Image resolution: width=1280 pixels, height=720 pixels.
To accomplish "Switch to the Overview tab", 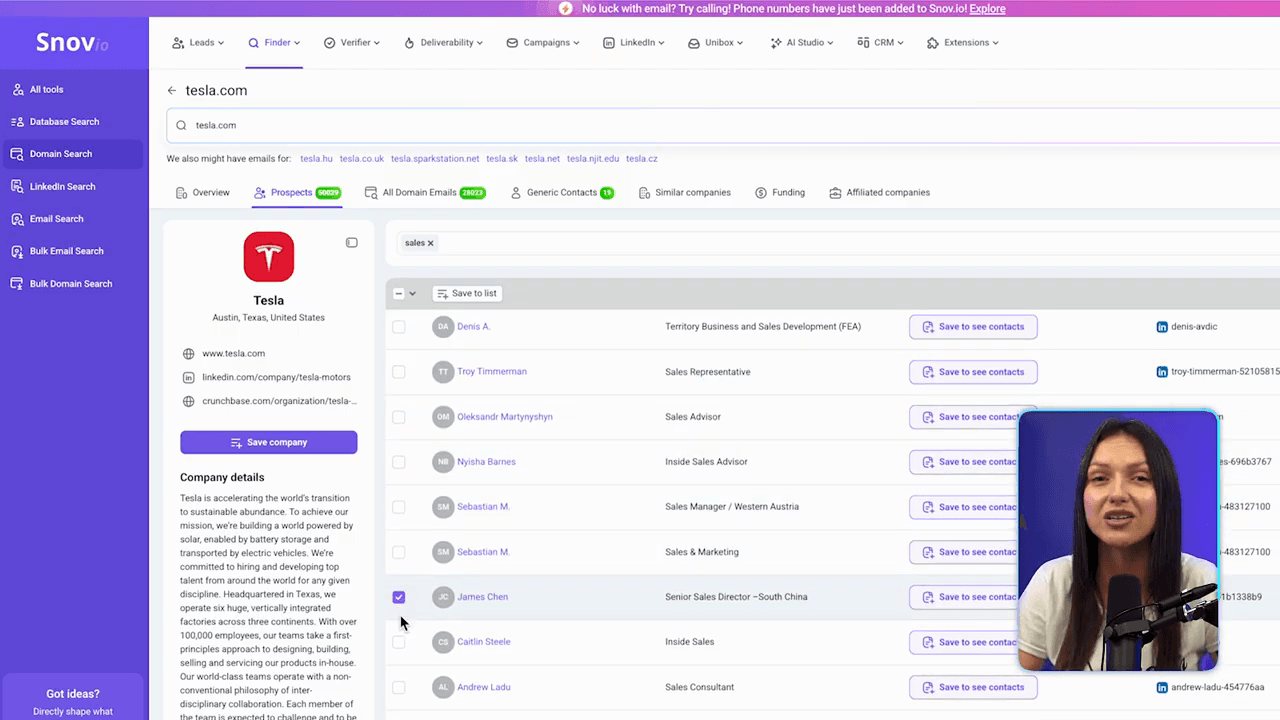I will click(x=203, y=193).
